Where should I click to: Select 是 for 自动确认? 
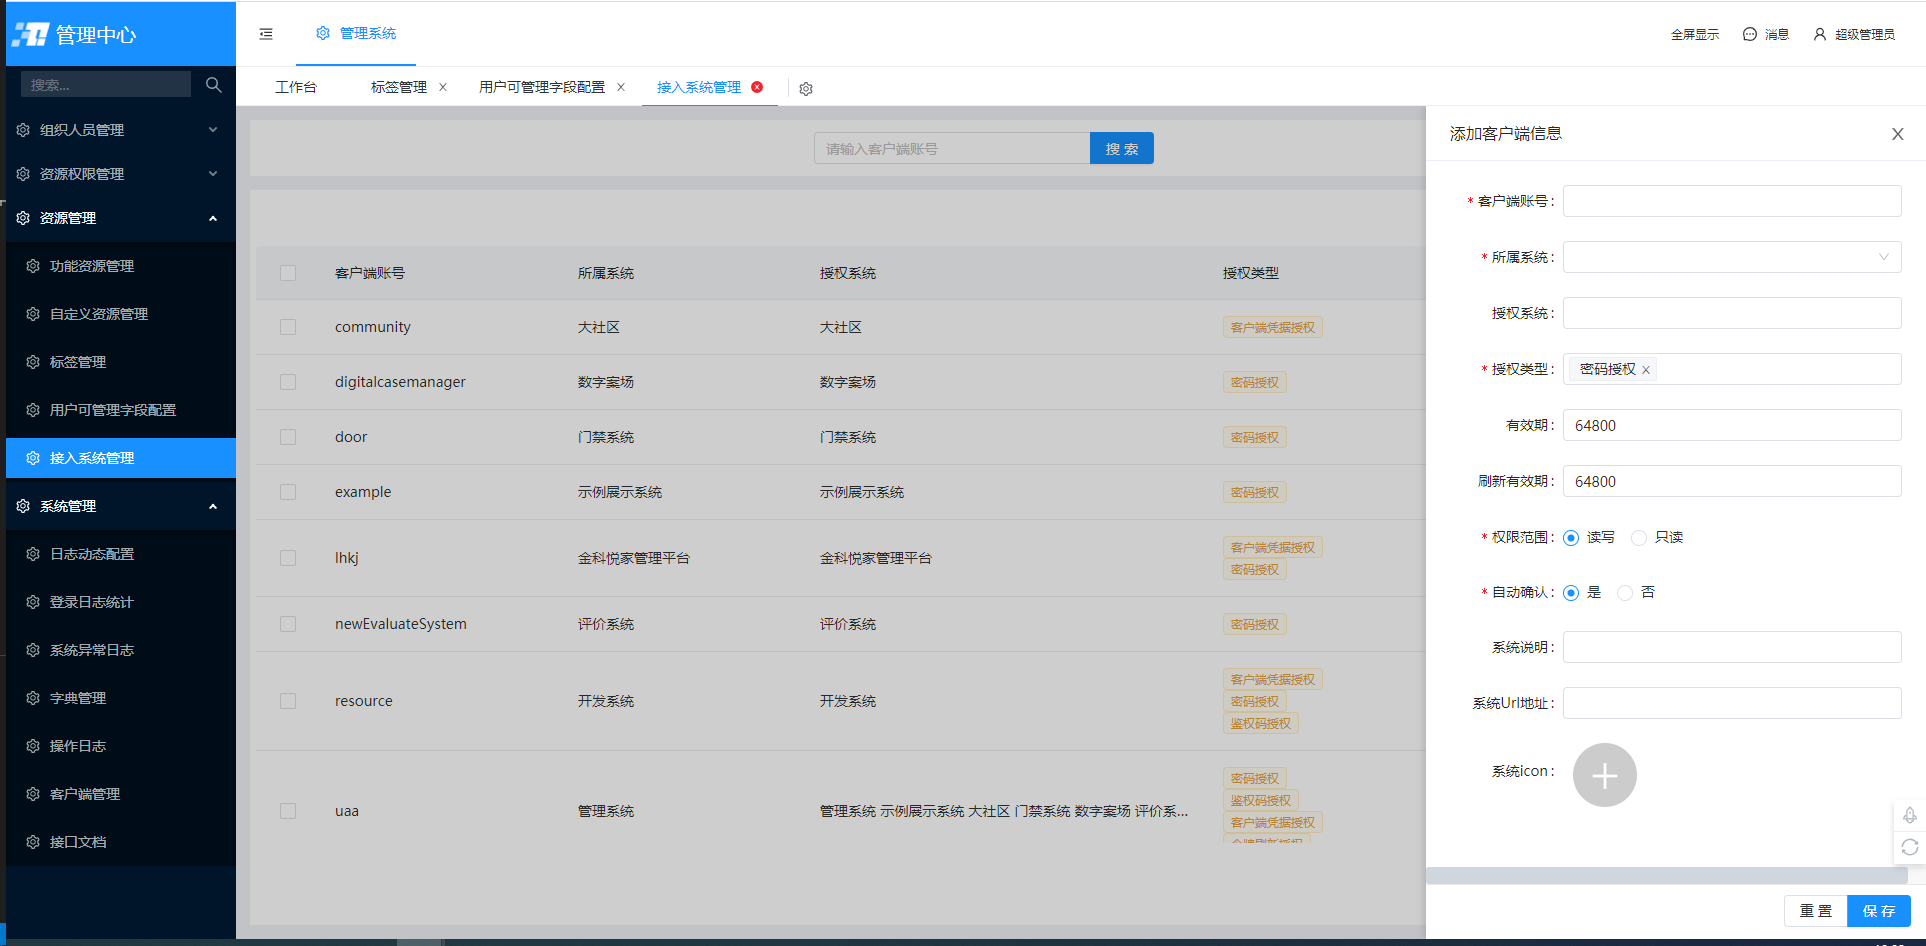pyautogui.click(x=1571, y=593)
